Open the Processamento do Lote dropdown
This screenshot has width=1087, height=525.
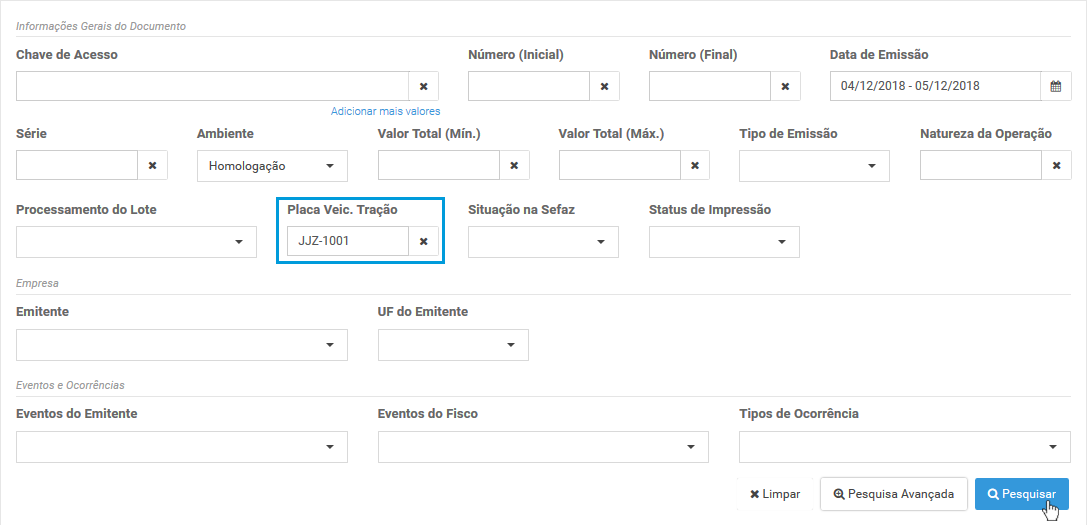tap(137, 241)
